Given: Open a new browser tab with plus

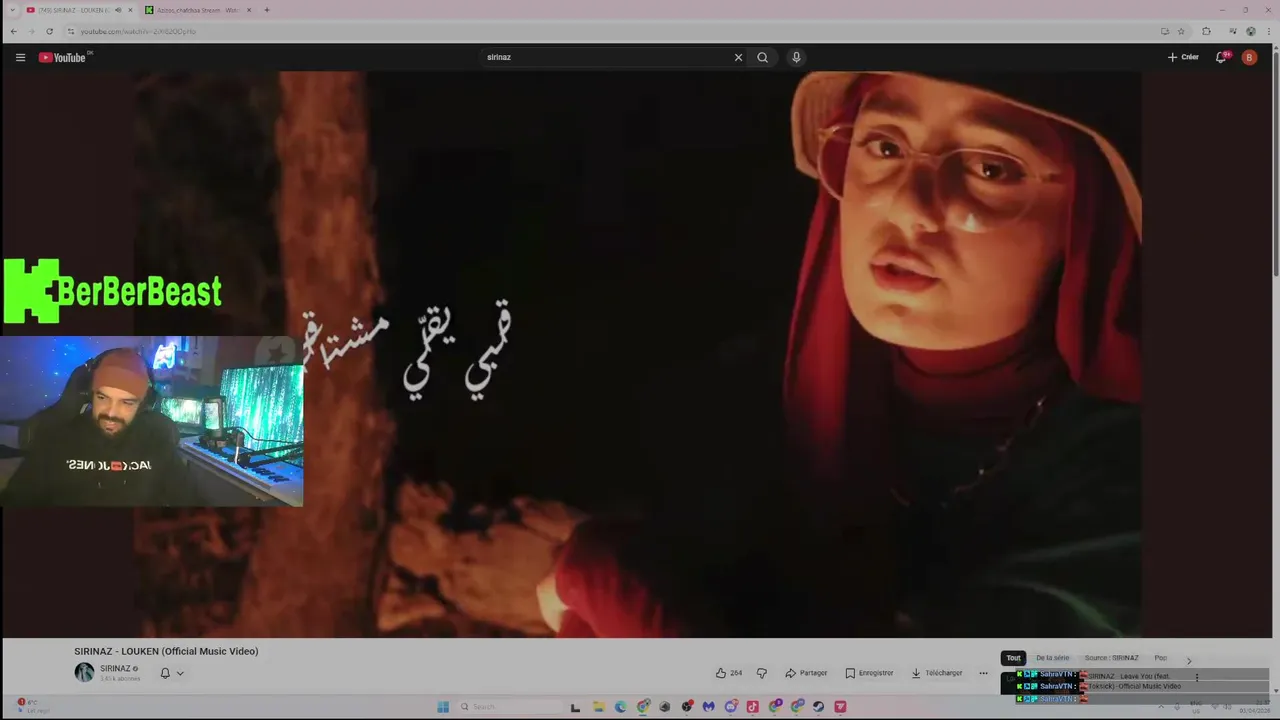Looking at the screenshot, I should (x=267, y=10).
